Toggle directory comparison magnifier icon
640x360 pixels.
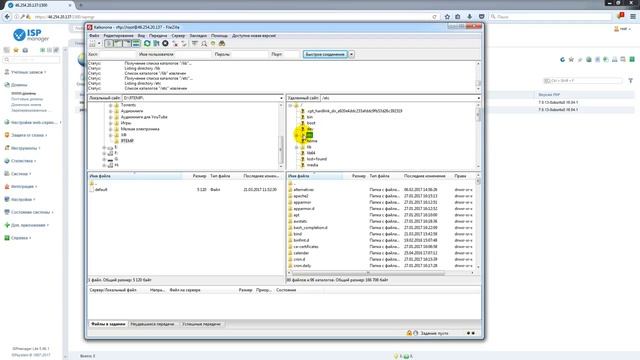[204, 43]
